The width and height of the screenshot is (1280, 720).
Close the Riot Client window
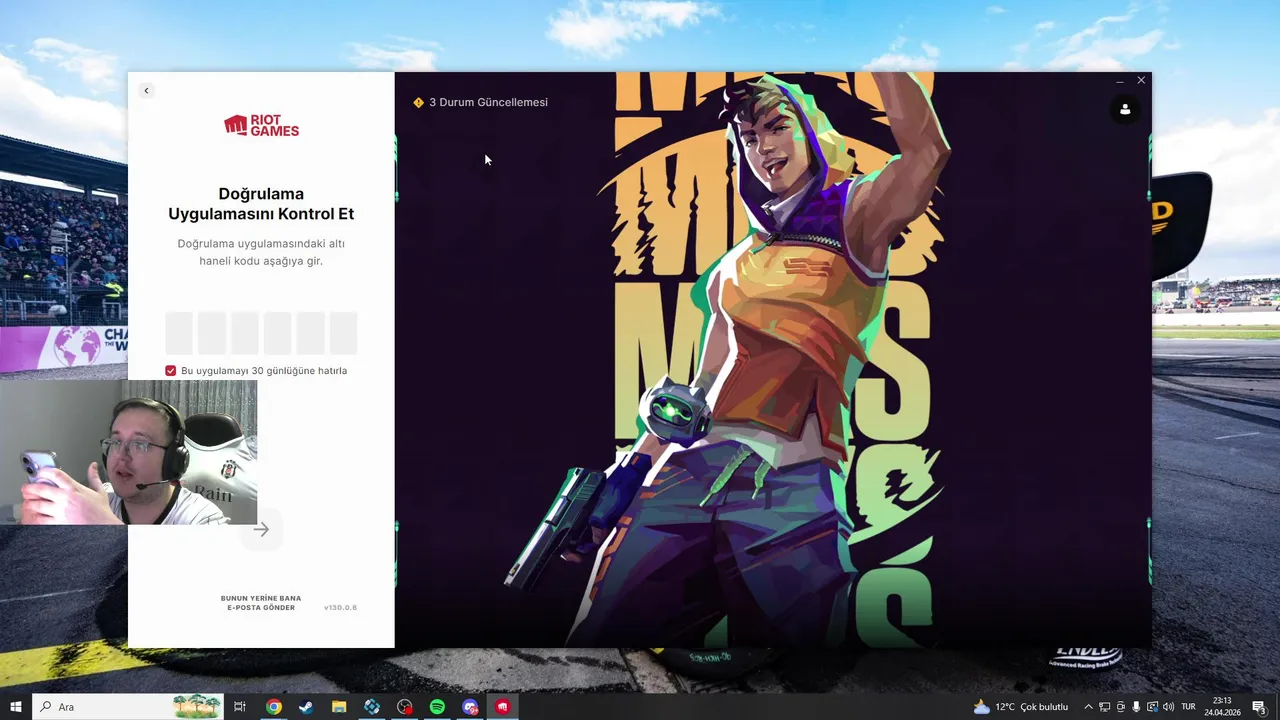coord(1141,81)
